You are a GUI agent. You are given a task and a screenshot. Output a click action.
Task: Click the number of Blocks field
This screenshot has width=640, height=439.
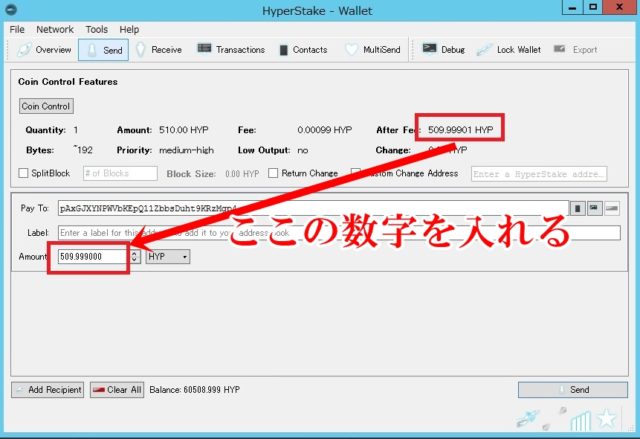pyautogui.click(x=120, y=173)
